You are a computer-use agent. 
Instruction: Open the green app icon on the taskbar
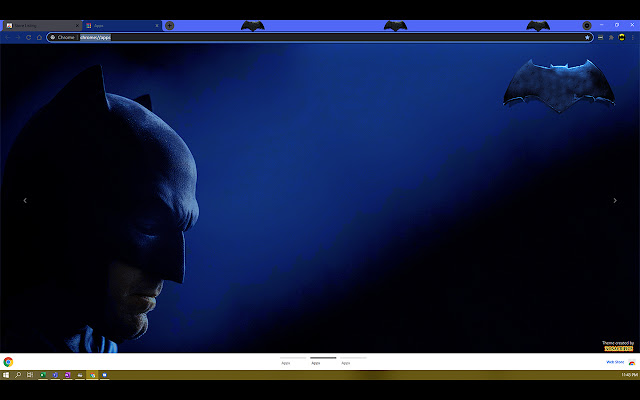point(43,375)
